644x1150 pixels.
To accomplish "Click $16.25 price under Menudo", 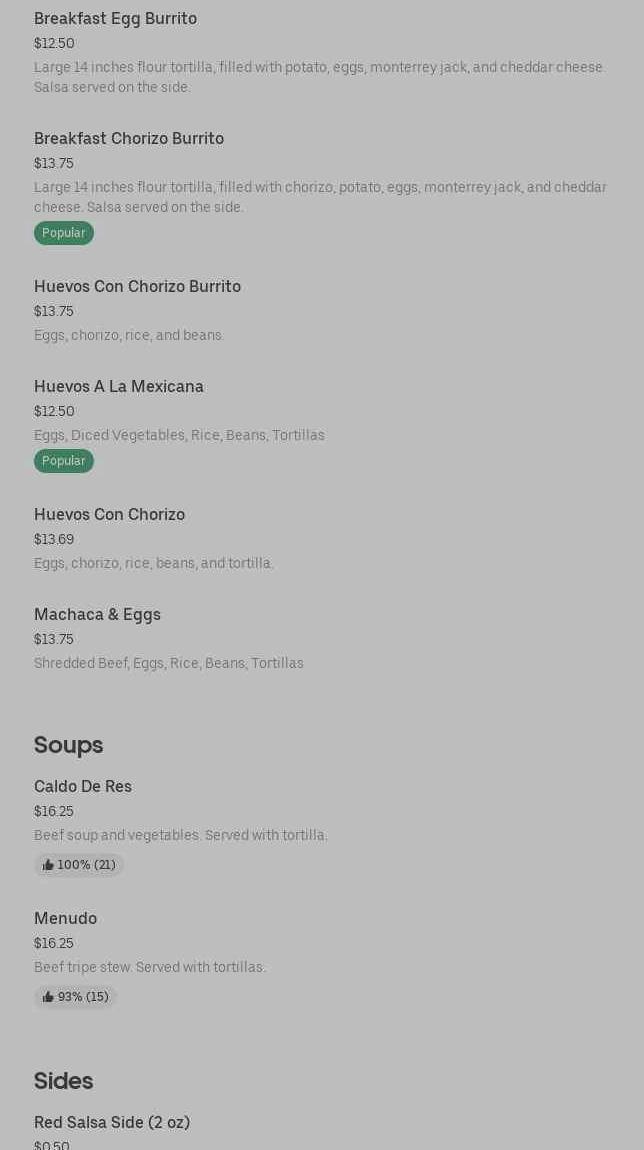I will pos(54,943).
